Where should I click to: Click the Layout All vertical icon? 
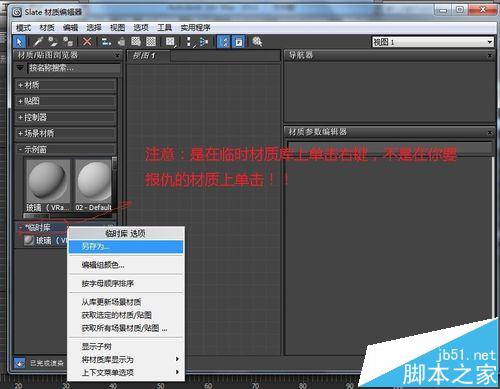(189, 42)
